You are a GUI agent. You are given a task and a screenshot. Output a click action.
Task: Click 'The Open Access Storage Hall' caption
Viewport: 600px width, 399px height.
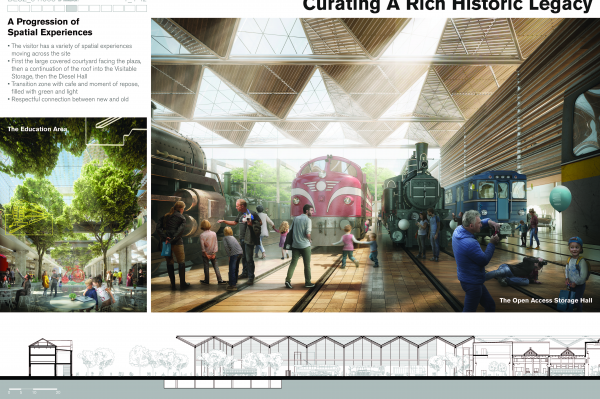546,301
